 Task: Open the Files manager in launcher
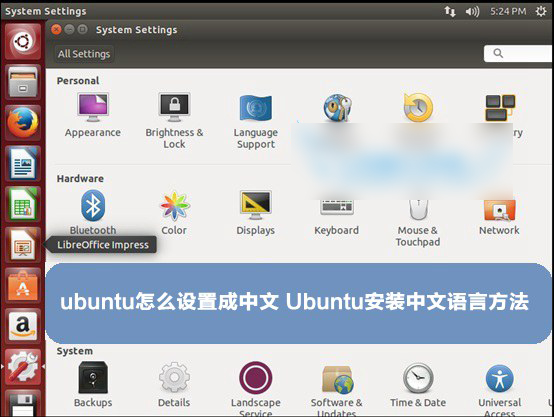pyautogui.click(x=23, y=82)
